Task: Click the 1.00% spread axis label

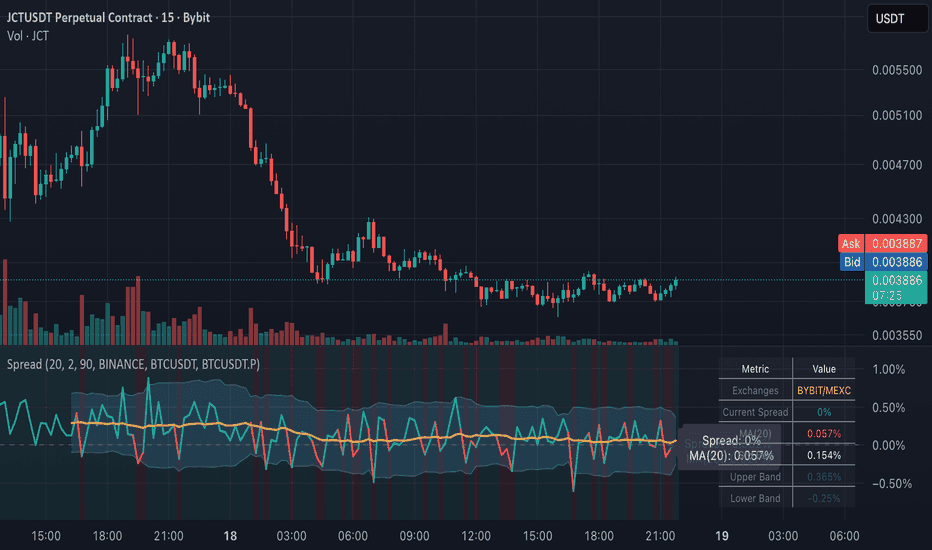Action: [889, 369]
